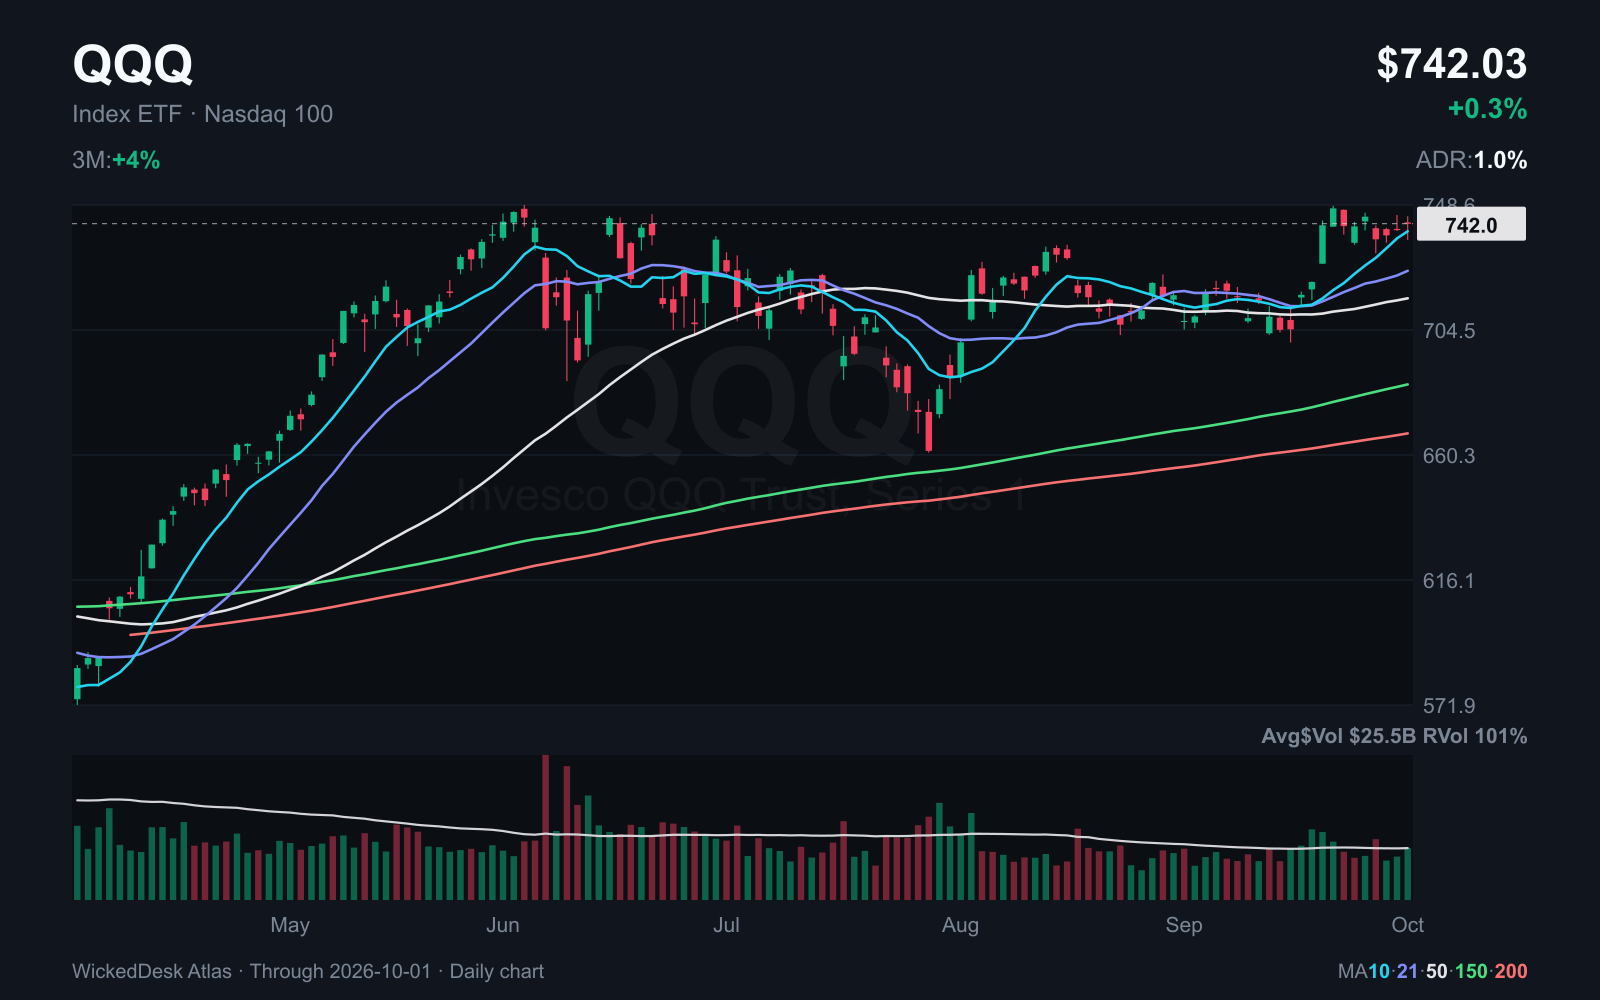The height and width of the screenshot is (1000, 1600).
Task: Click the 3M:+4% performance label
Action: pyautogui.click(x=116, y=160)
